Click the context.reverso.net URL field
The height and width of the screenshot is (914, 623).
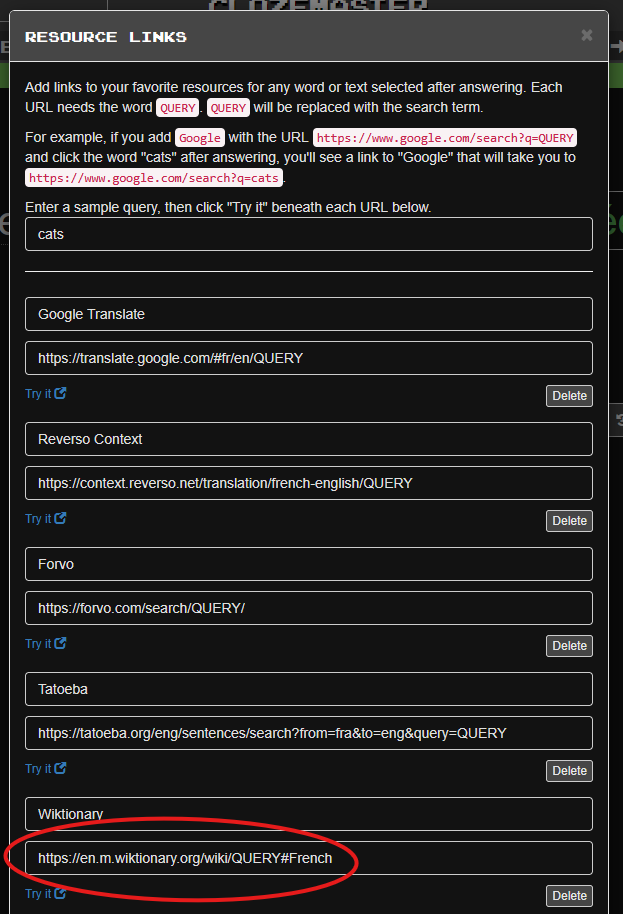pyautogui.click(x=308, y=483)
